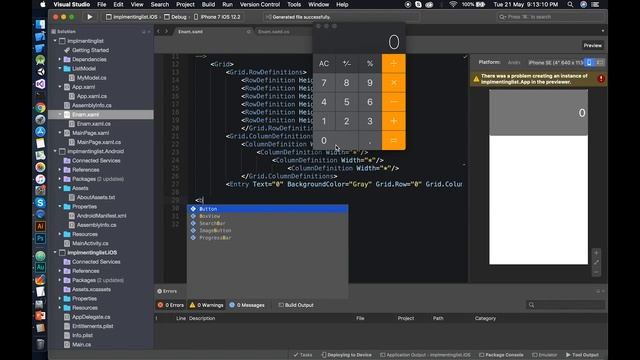Click the Errors pad search field
The width and height of the screenshot is (640, 360).
(x=566, y=304)
